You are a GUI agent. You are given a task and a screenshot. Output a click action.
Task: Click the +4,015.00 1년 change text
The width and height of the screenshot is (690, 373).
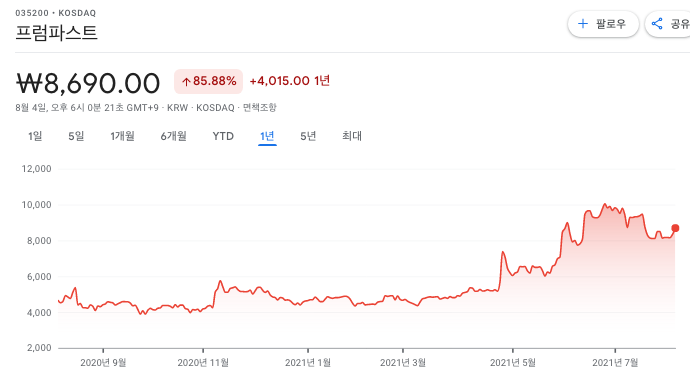point(290,81)
